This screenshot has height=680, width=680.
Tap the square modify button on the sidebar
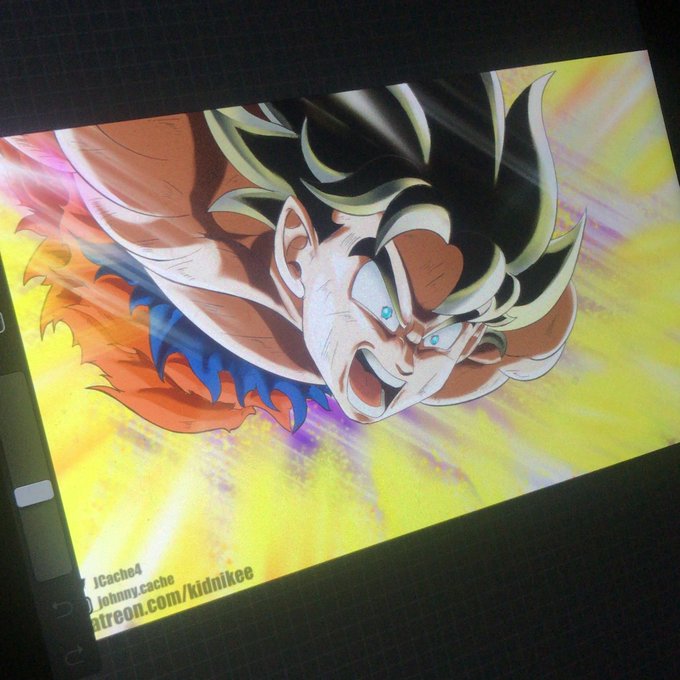pyautogui.click(x=2, y=322)
